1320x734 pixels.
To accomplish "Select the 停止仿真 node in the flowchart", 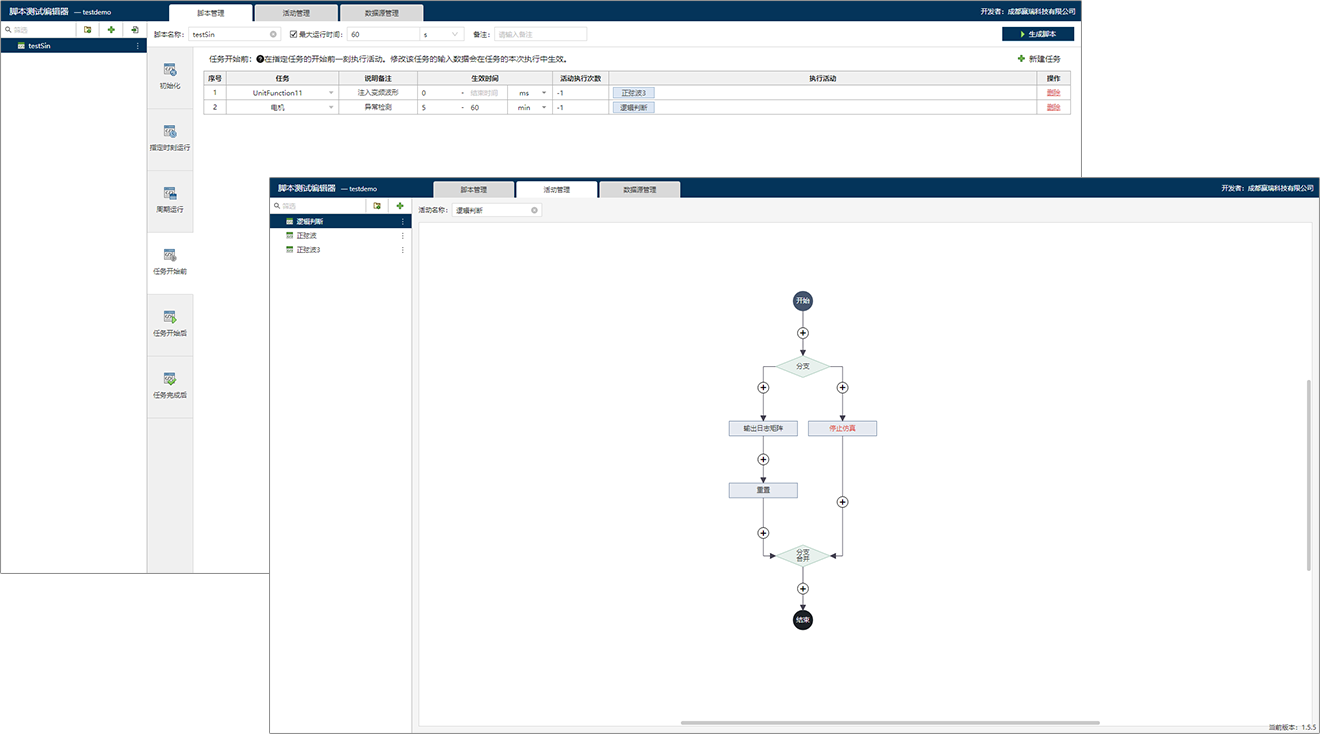I will 842,428.
